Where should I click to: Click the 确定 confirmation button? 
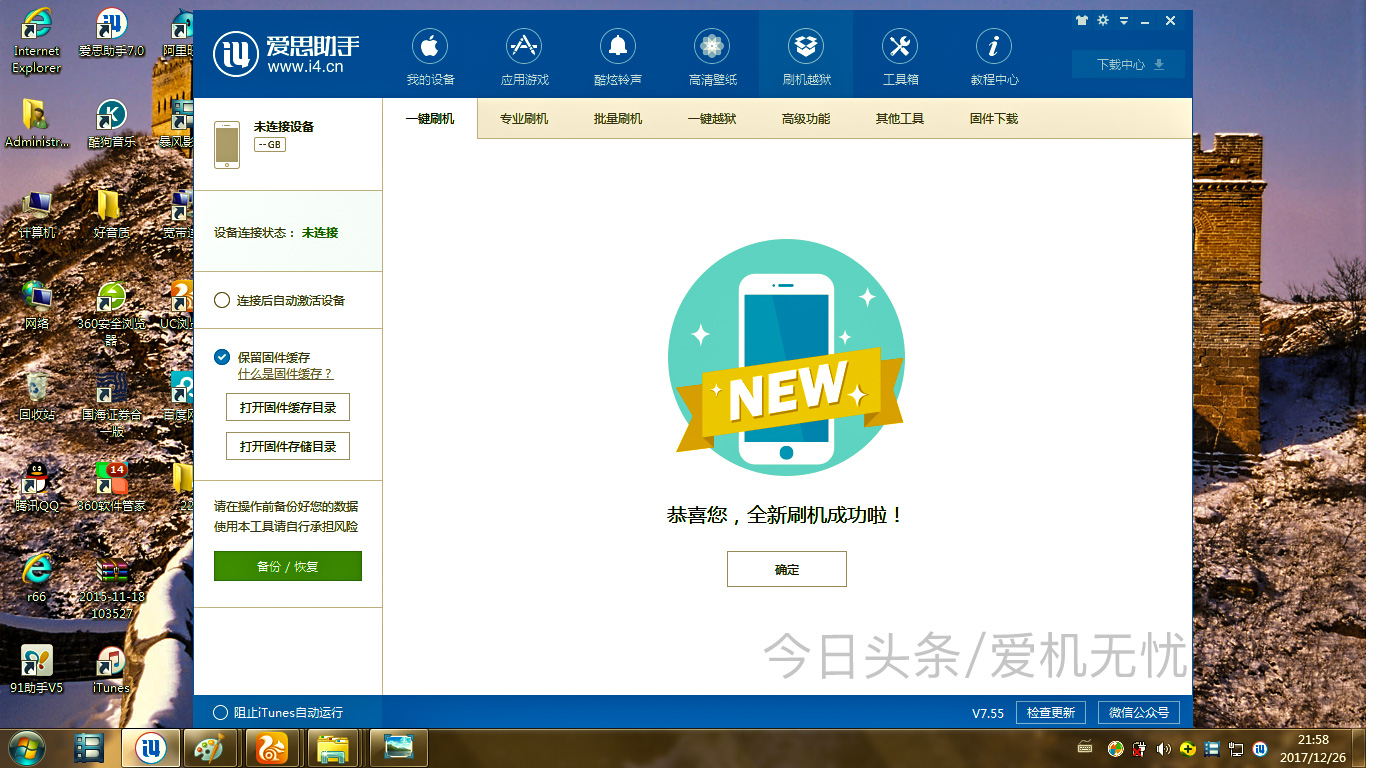click(786, 568)
